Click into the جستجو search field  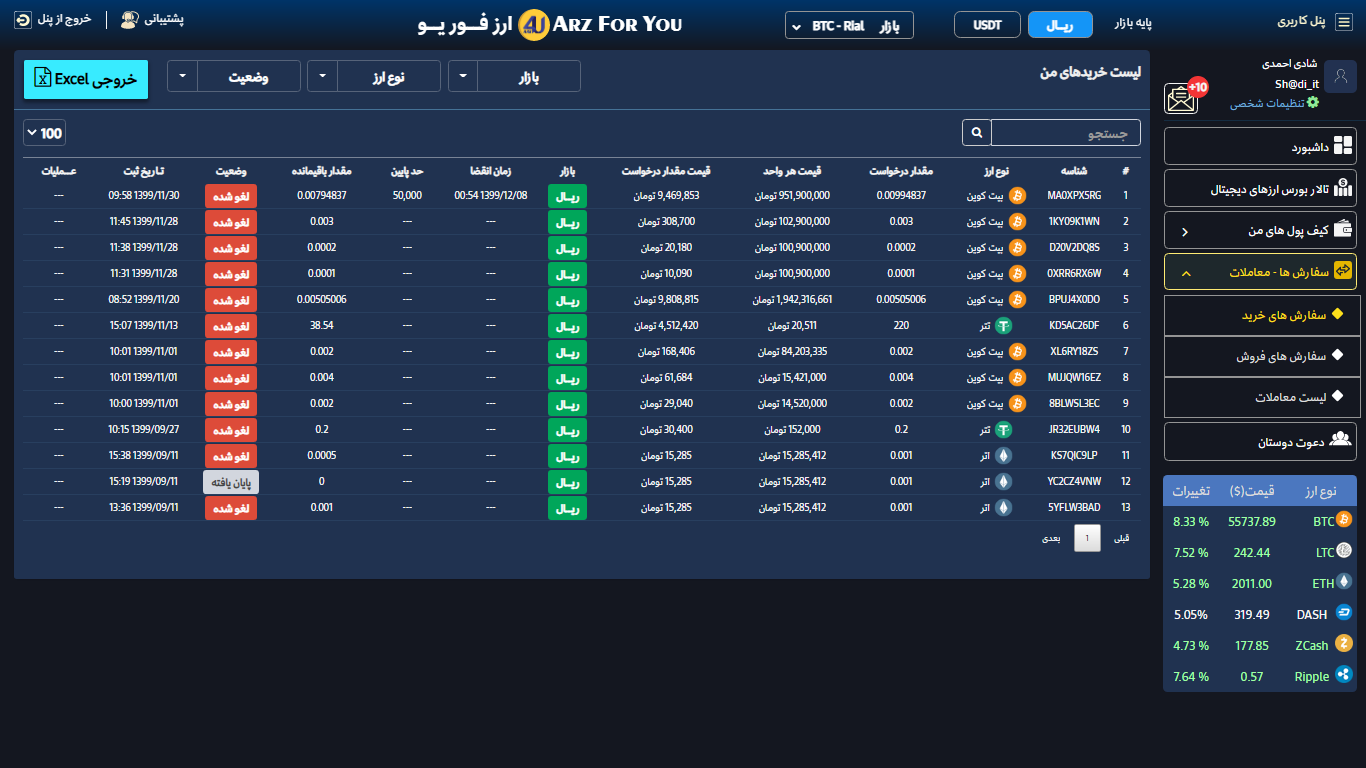pos(1065,133)
